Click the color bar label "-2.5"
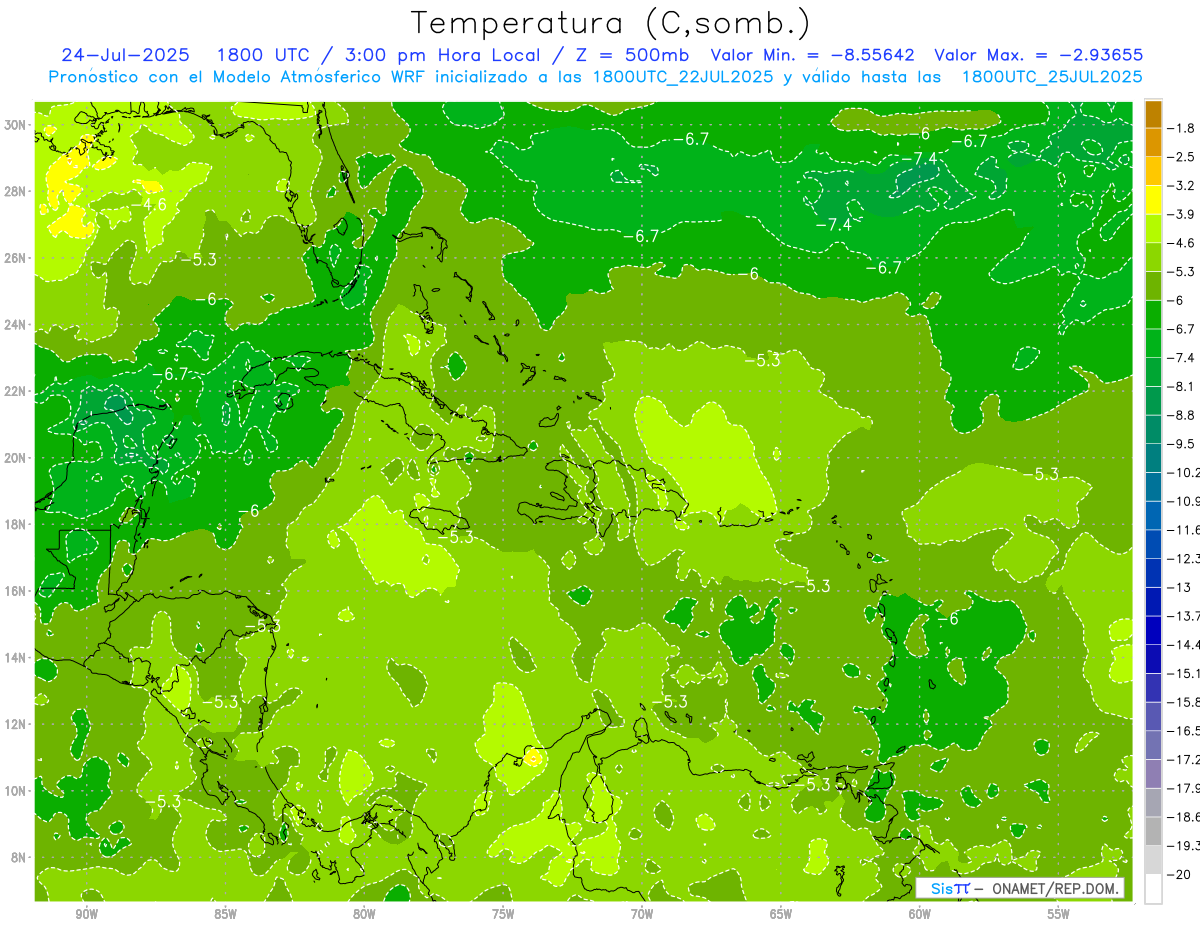 (x=1181, y=157)
